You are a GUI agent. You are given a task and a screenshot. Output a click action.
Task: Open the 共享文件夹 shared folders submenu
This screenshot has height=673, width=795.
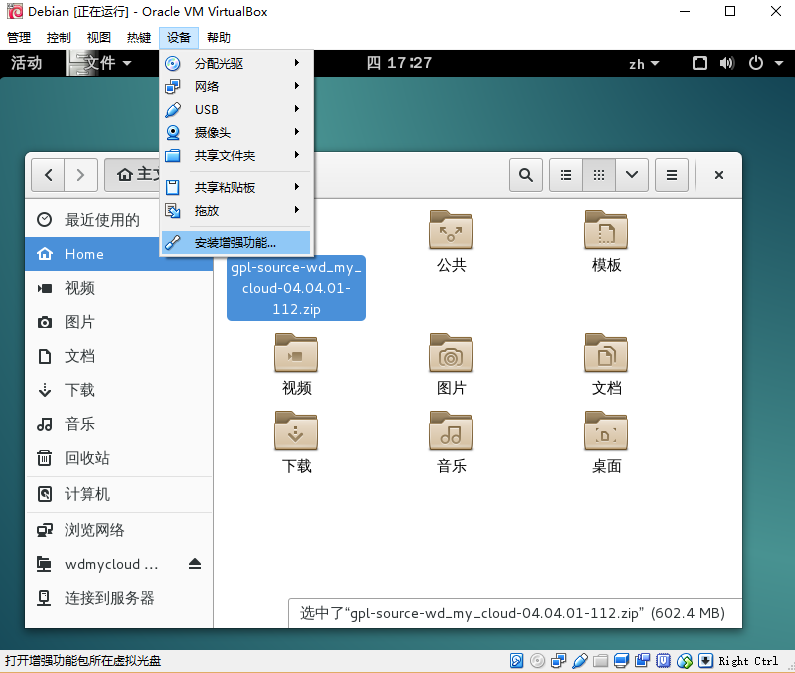tap(236, 155)
